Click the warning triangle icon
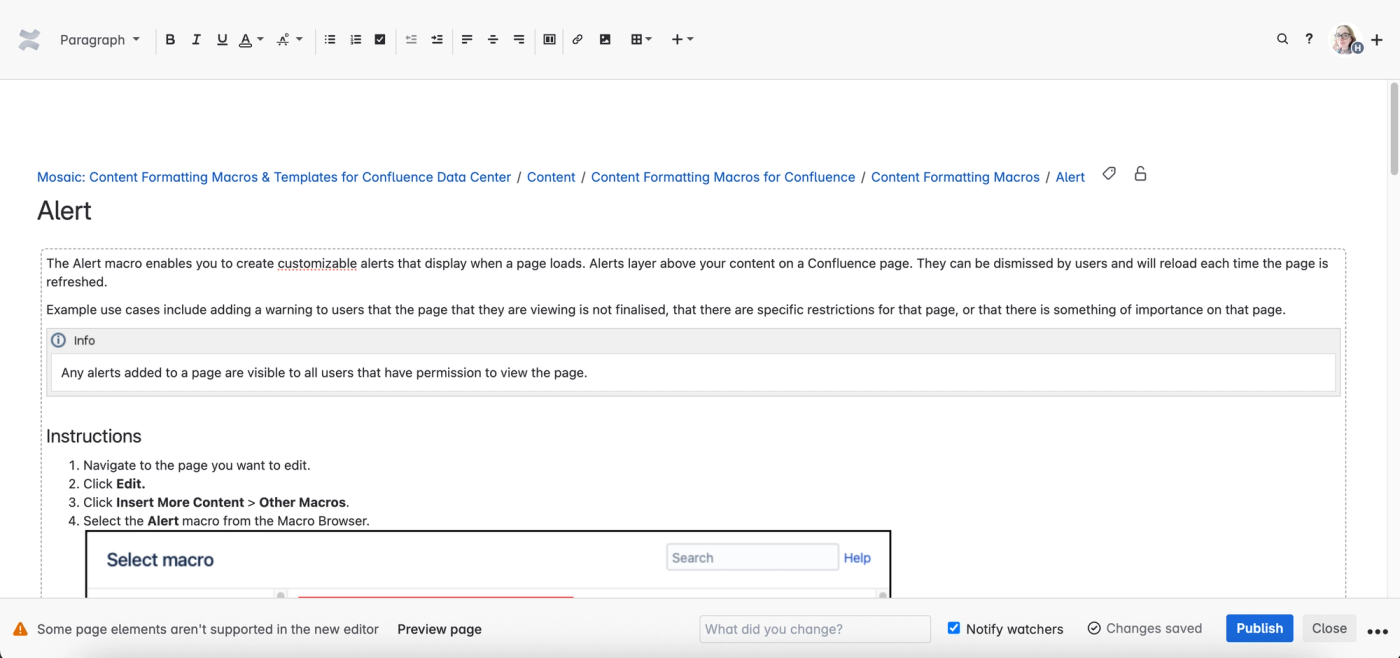Image resolution: width=1400 pixels, height=658 pixels. tap(20, 629)
